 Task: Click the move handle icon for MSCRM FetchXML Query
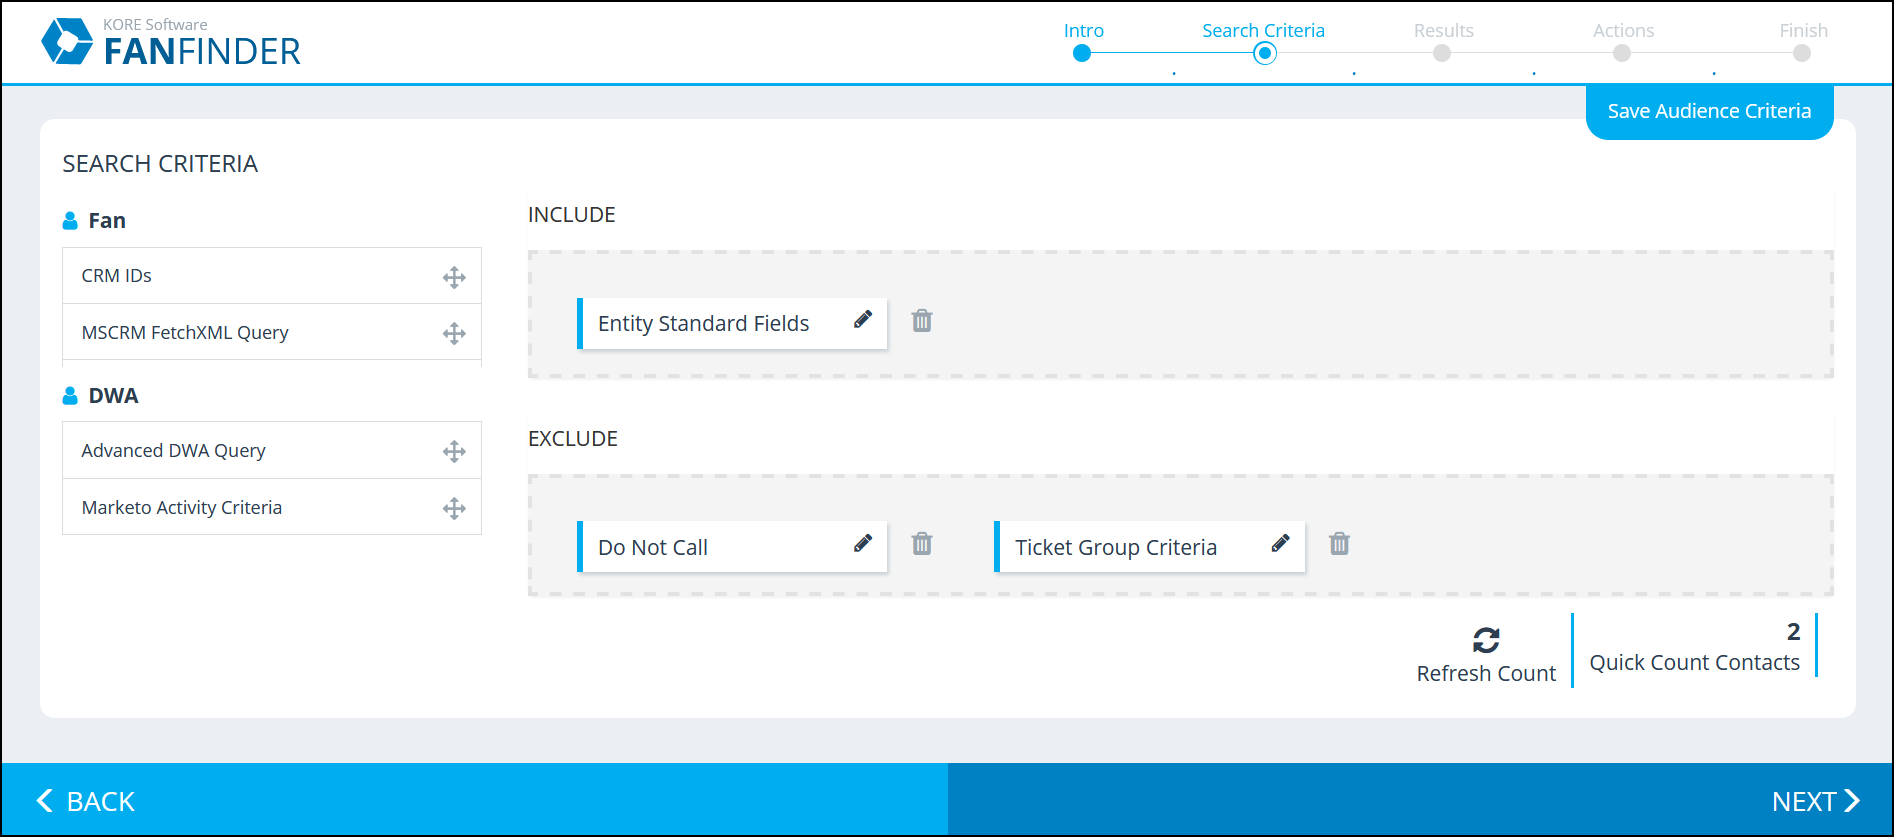coord(454,333)
